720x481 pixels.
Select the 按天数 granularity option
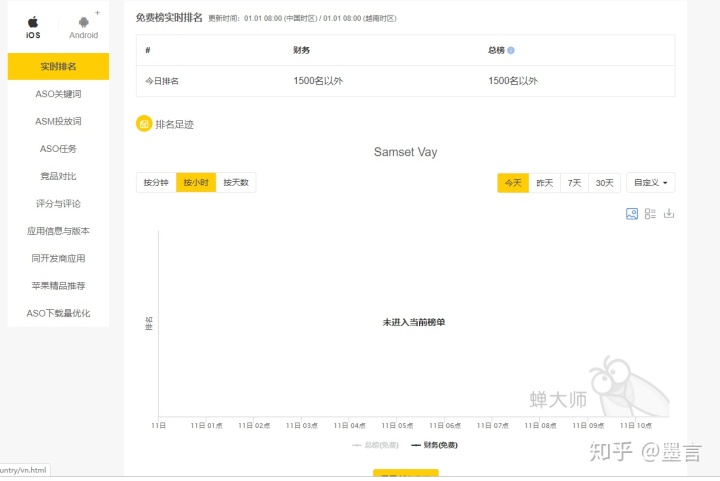[x=236, y=182]
